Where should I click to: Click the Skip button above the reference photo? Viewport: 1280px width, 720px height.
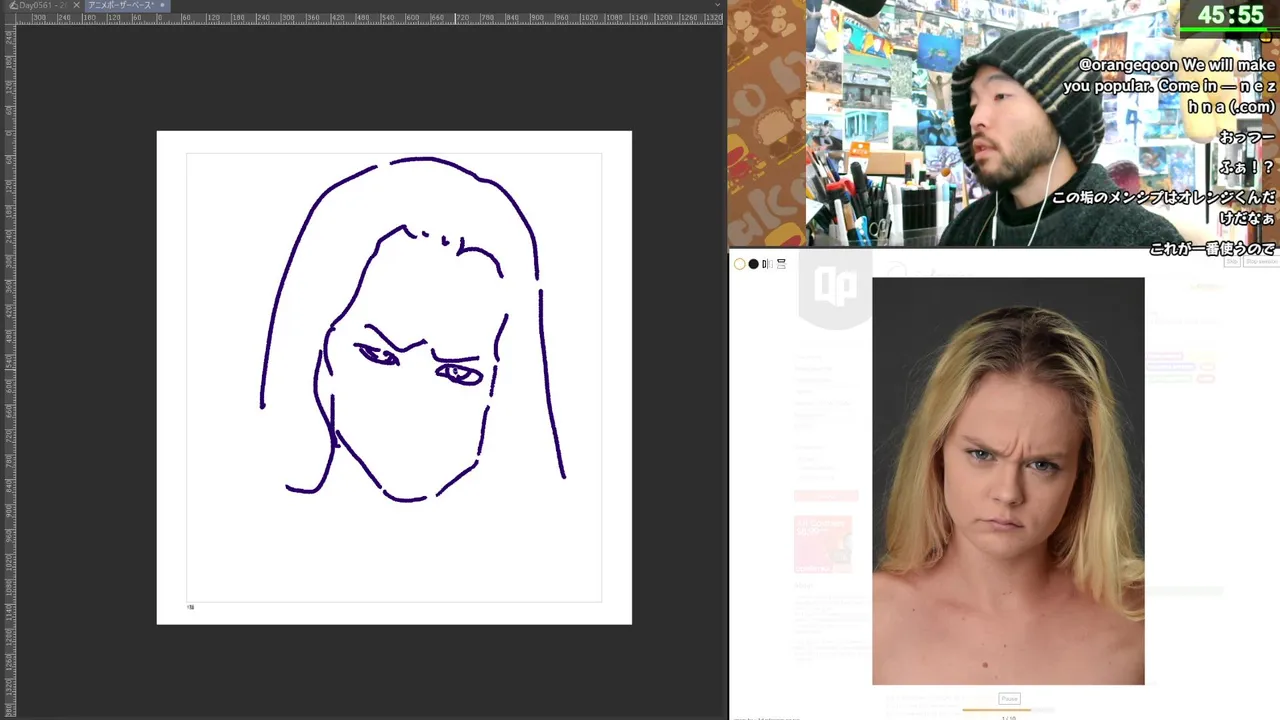point(1233,261)
